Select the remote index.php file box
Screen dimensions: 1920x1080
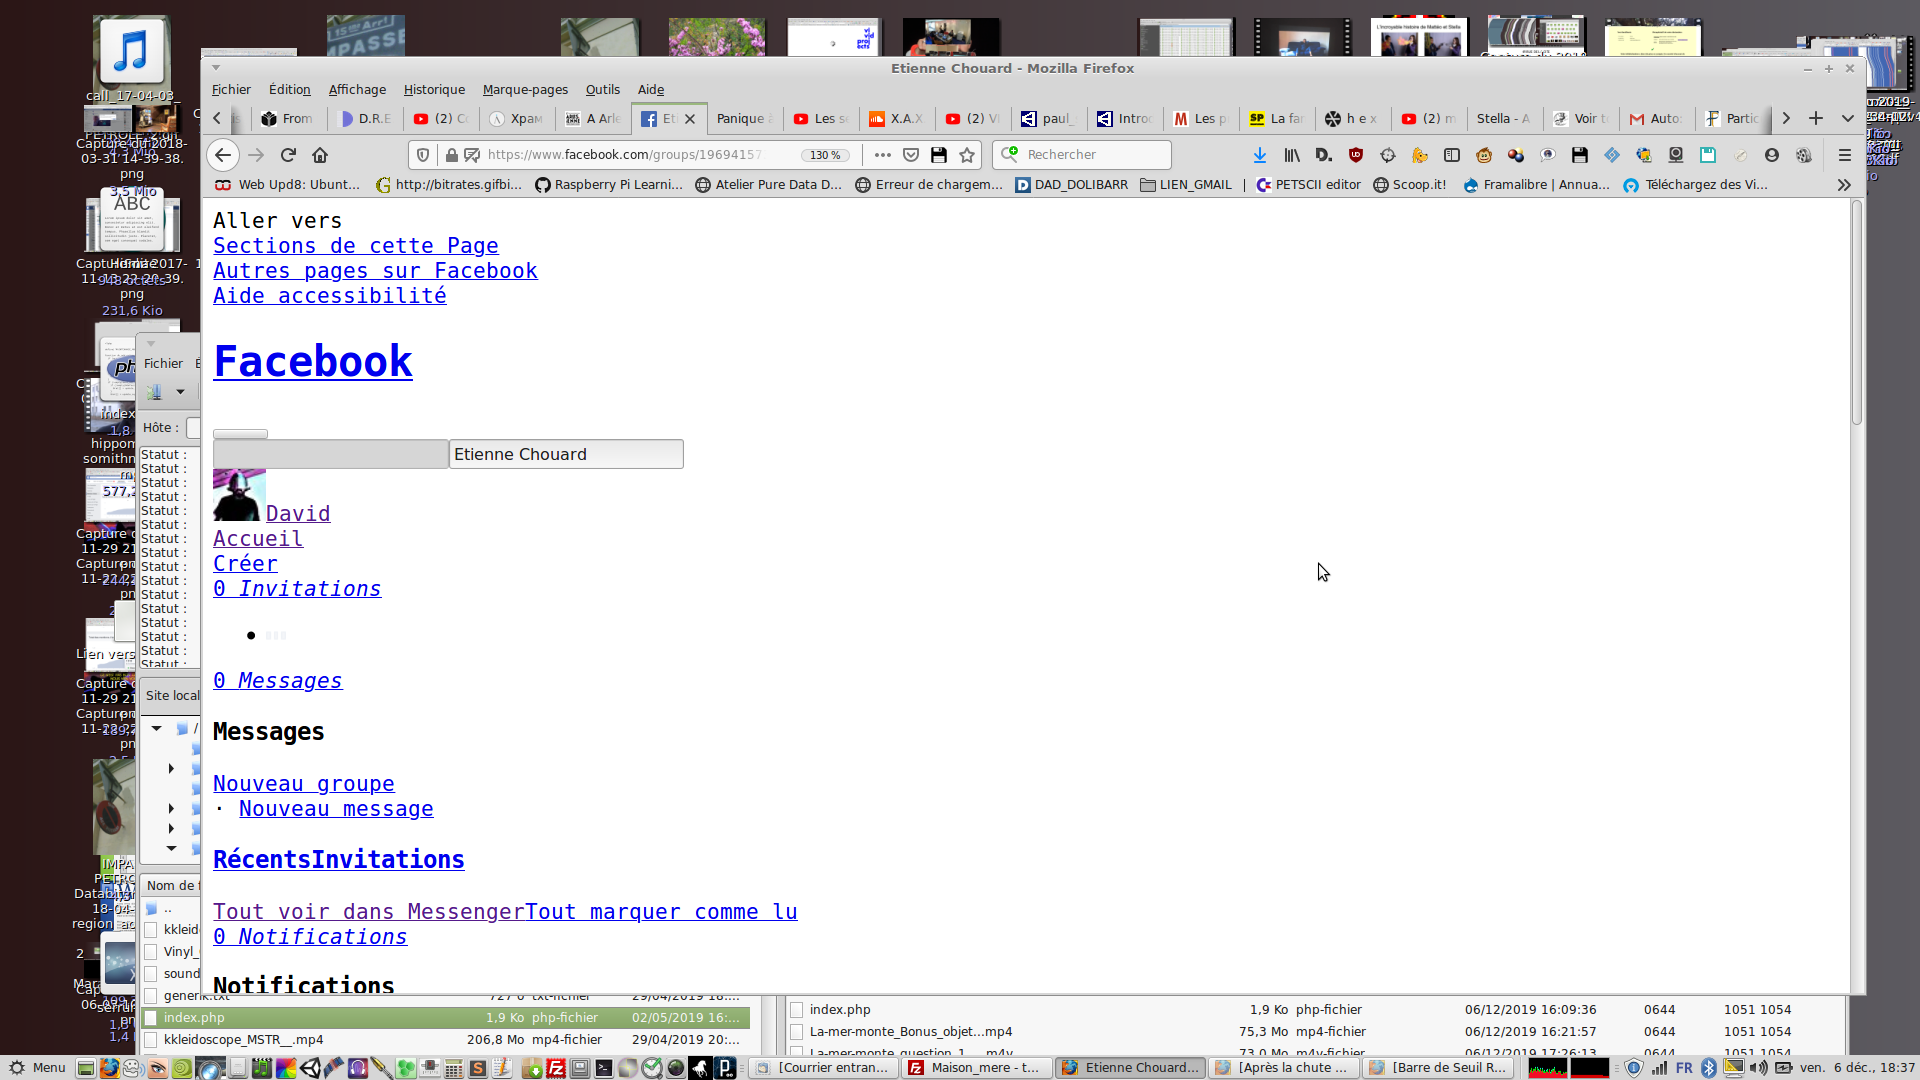[797, 1010]
